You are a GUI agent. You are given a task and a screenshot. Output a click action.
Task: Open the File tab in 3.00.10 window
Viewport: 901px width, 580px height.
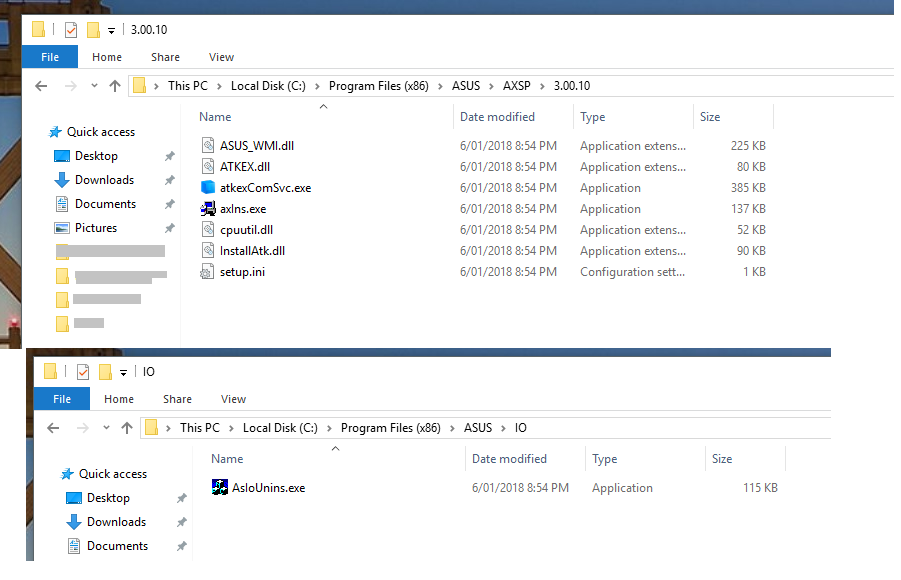pyautogui.click(x=50, y=57)
